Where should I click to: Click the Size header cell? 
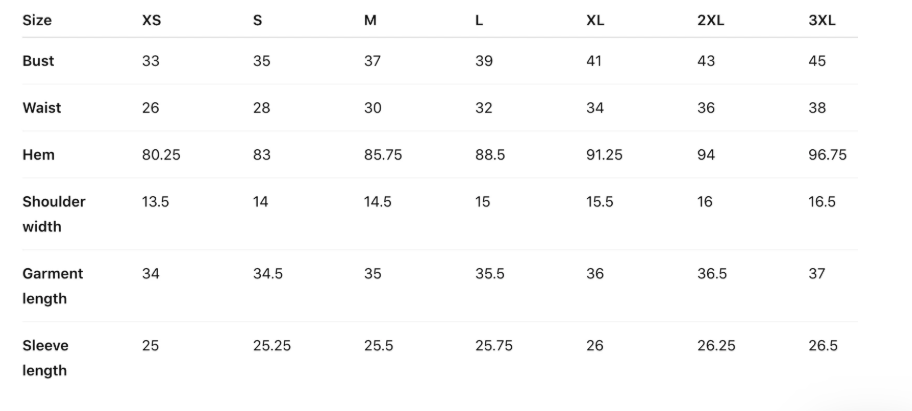point(36,20)
